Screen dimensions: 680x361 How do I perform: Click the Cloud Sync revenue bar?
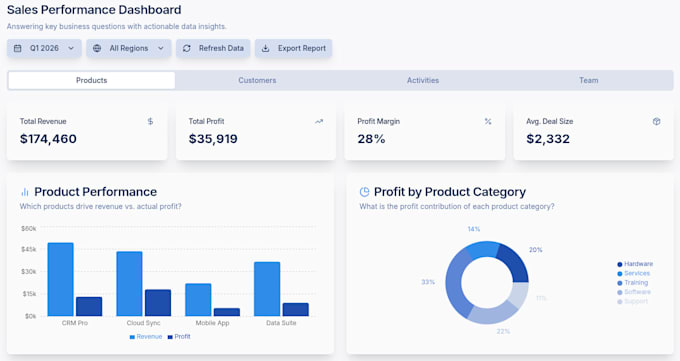click(x=129, y=284)
